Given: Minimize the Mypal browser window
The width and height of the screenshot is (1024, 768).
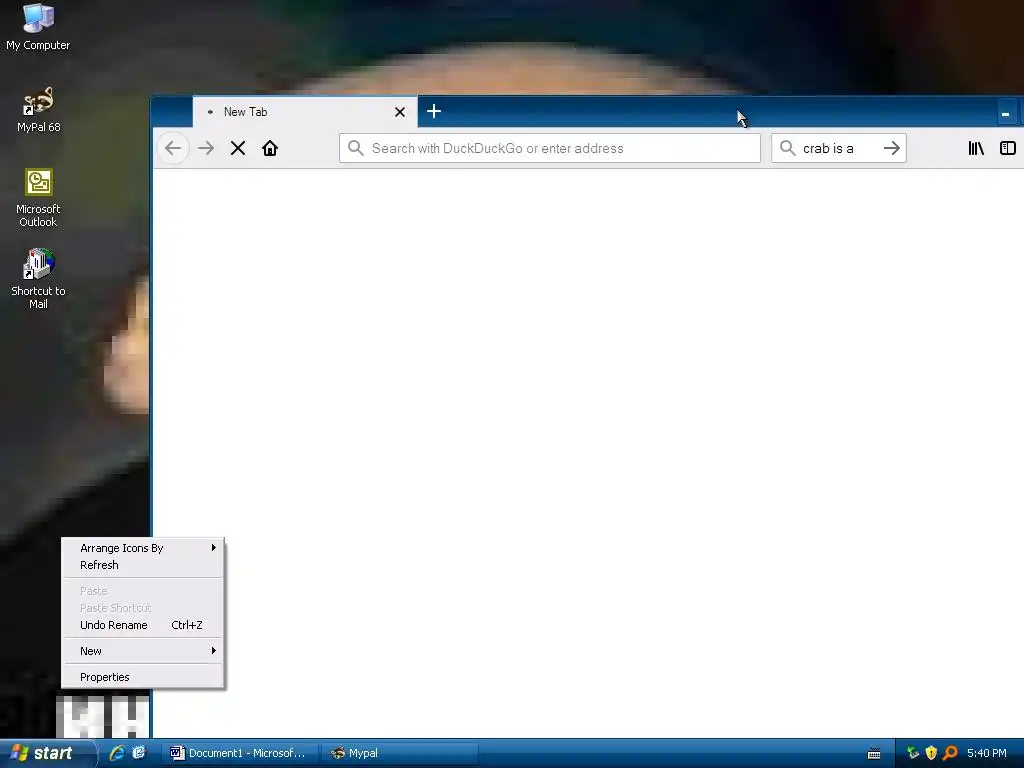Looking at the screenshot, I should point(1006,114).
